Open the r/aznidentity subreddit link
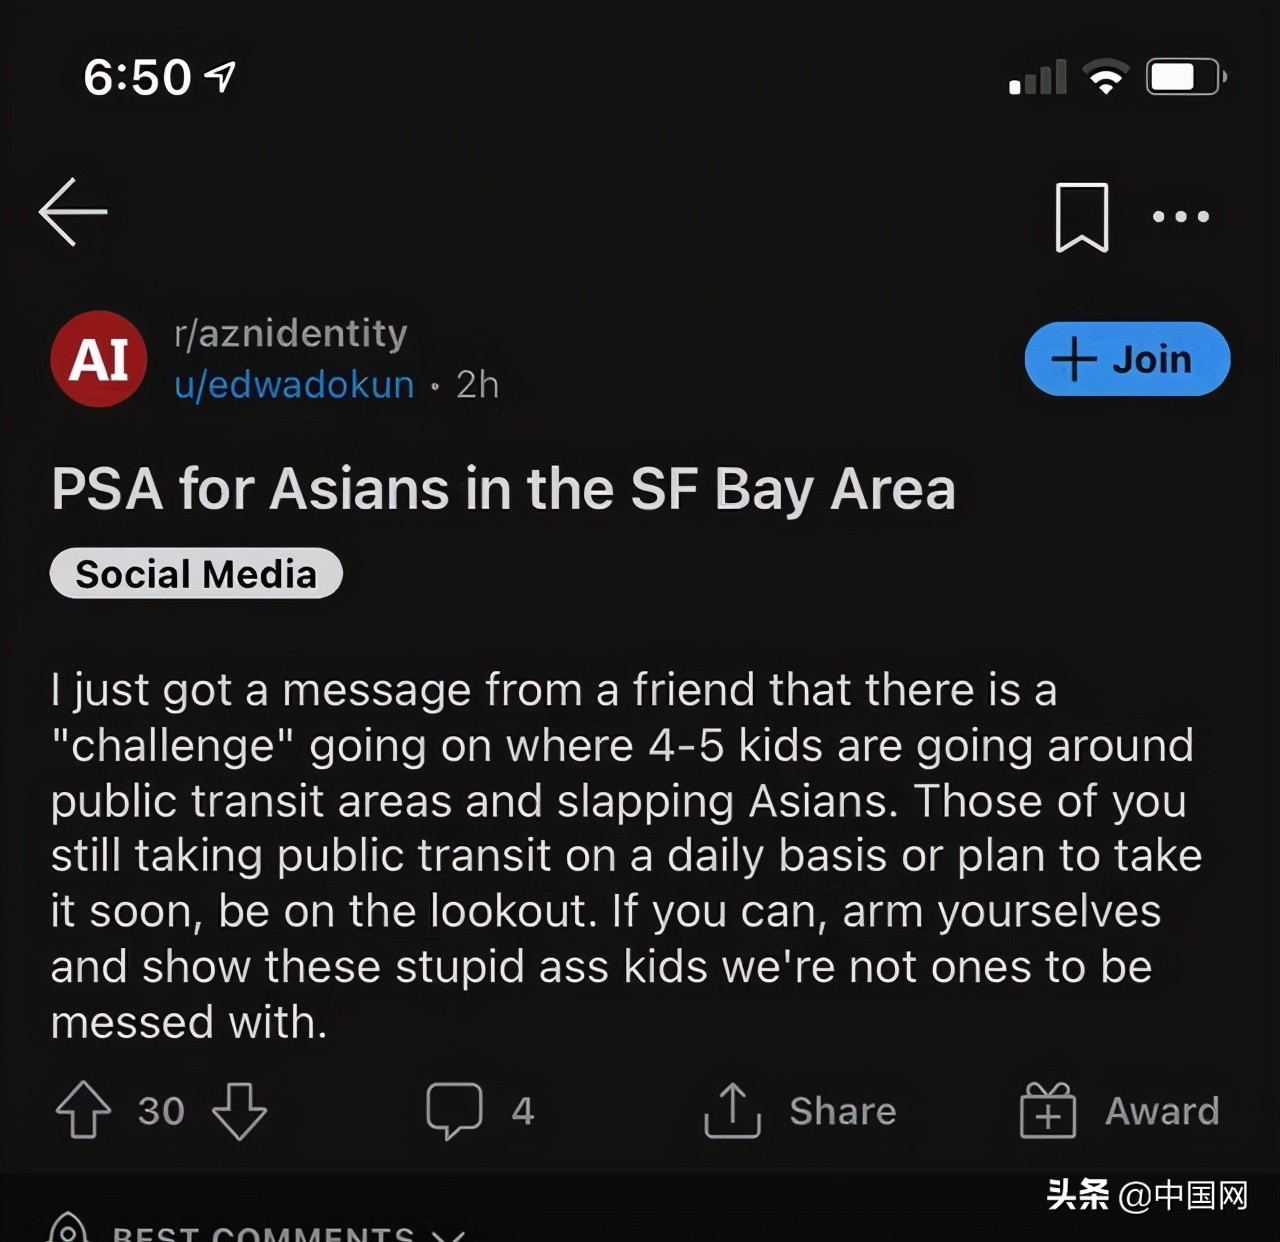Viewport: 1280px width, 1242px height. (290, 333)
